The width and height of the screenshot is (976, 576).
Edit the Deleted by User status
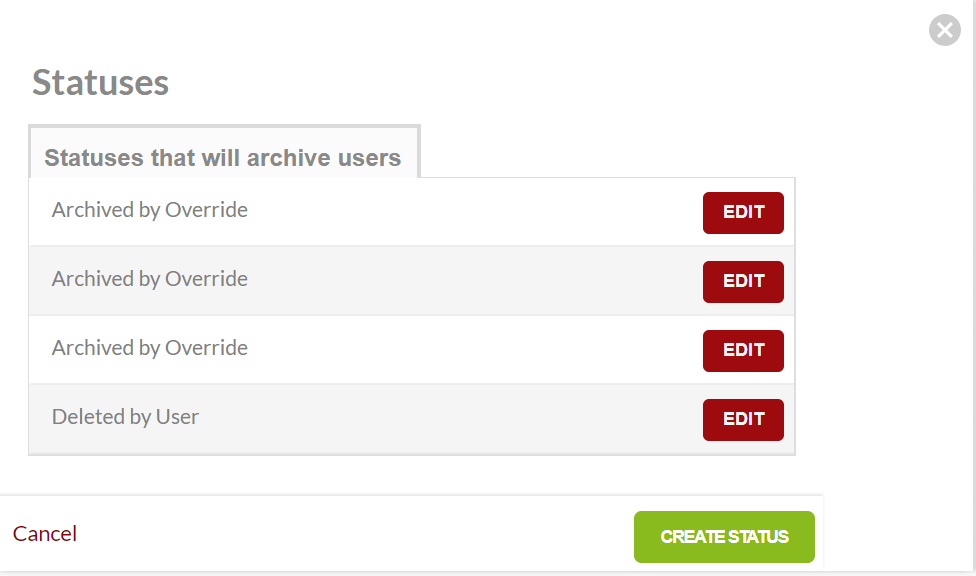(743, 419)
